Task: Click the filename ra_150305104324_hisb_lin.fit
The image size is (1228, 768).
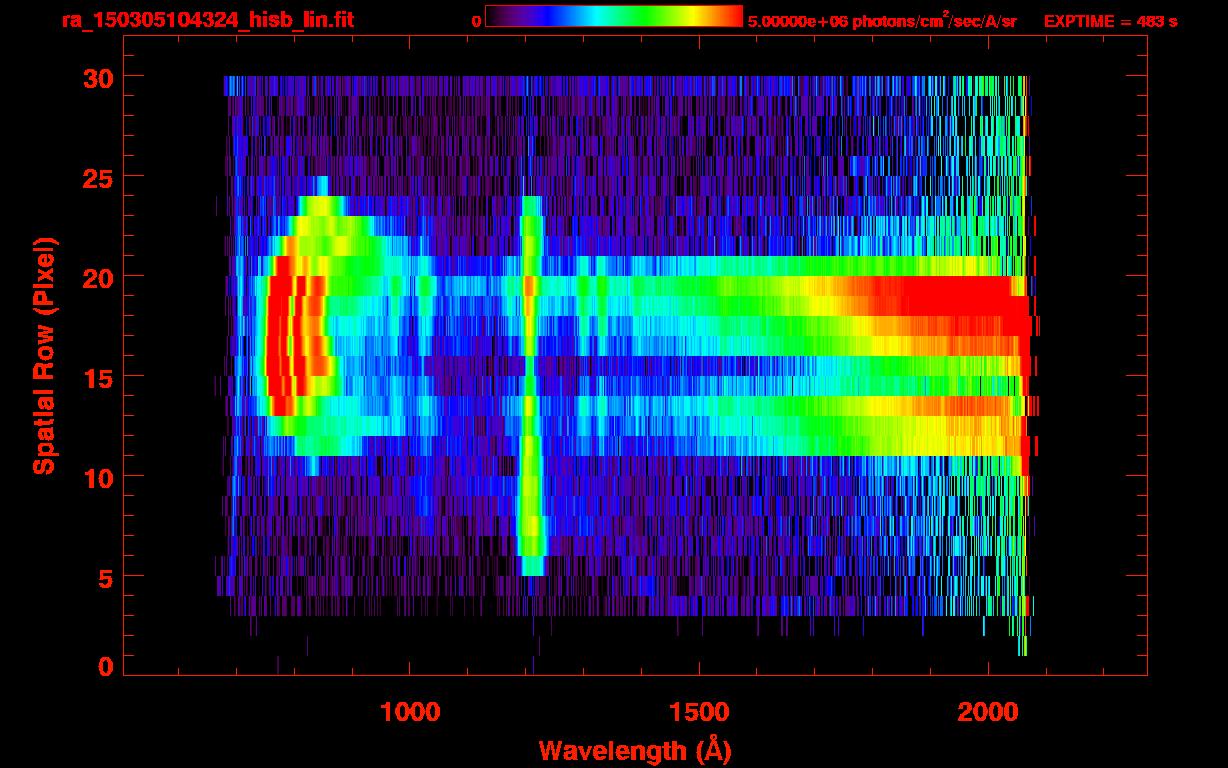Action: (x=207, y=20)
